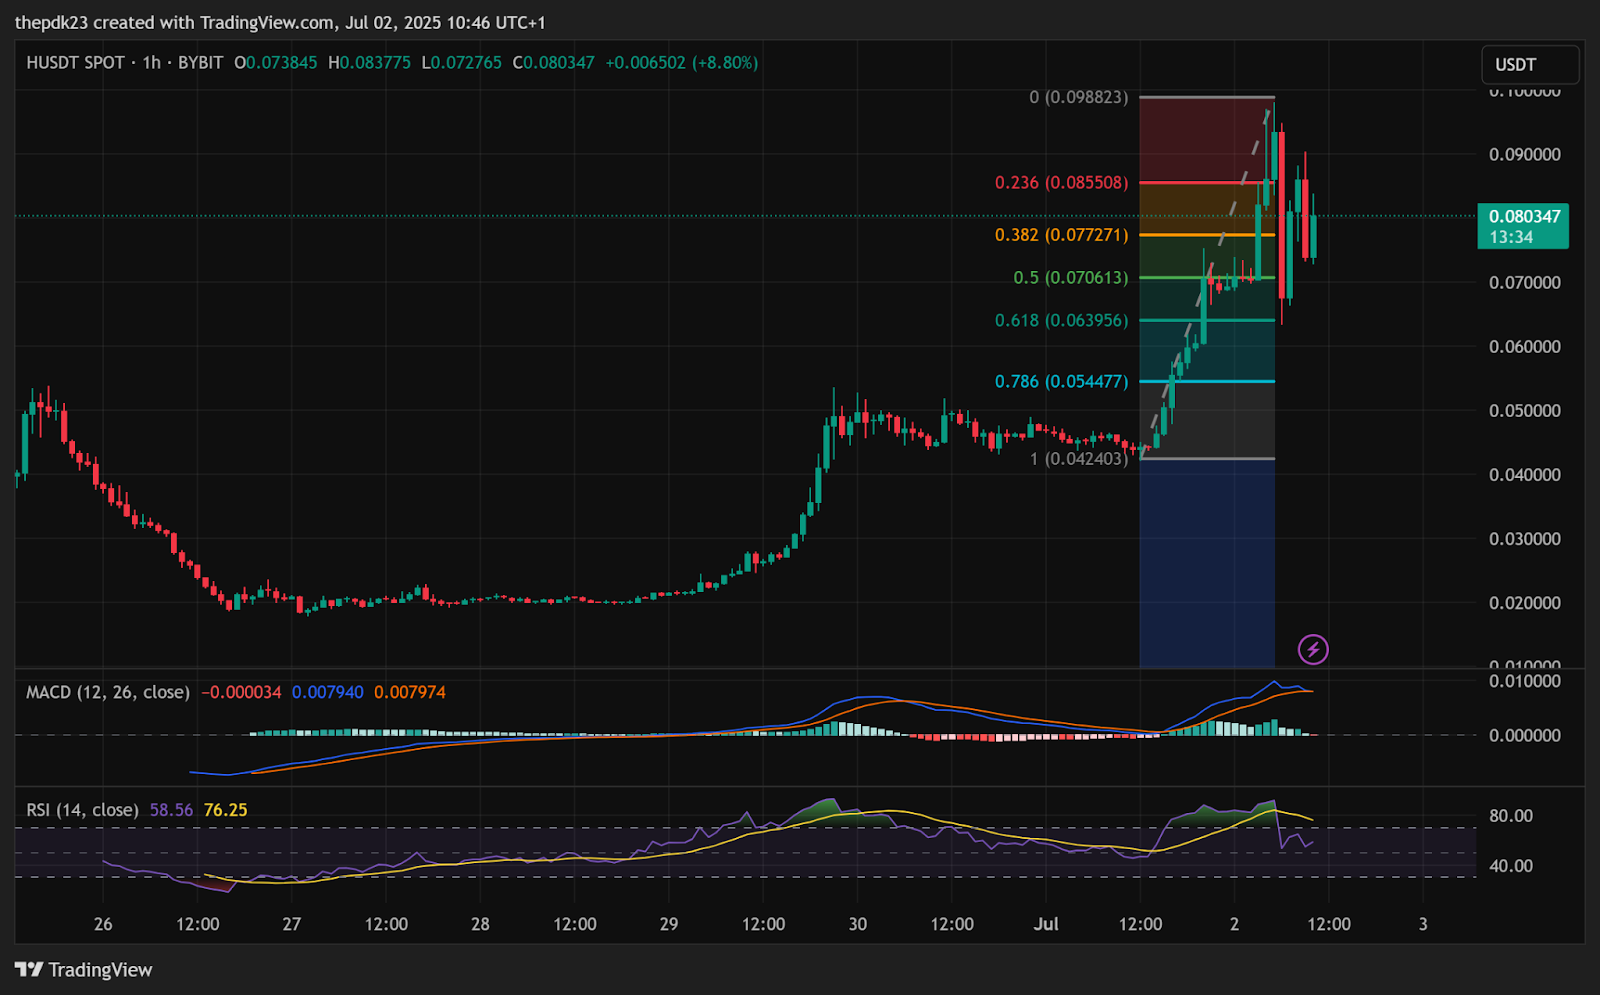Image resolution: width=1600 pixels, height=995 pixels.
Task: Click the 80.00 RSI axis label
Action: pos(1510,816)
